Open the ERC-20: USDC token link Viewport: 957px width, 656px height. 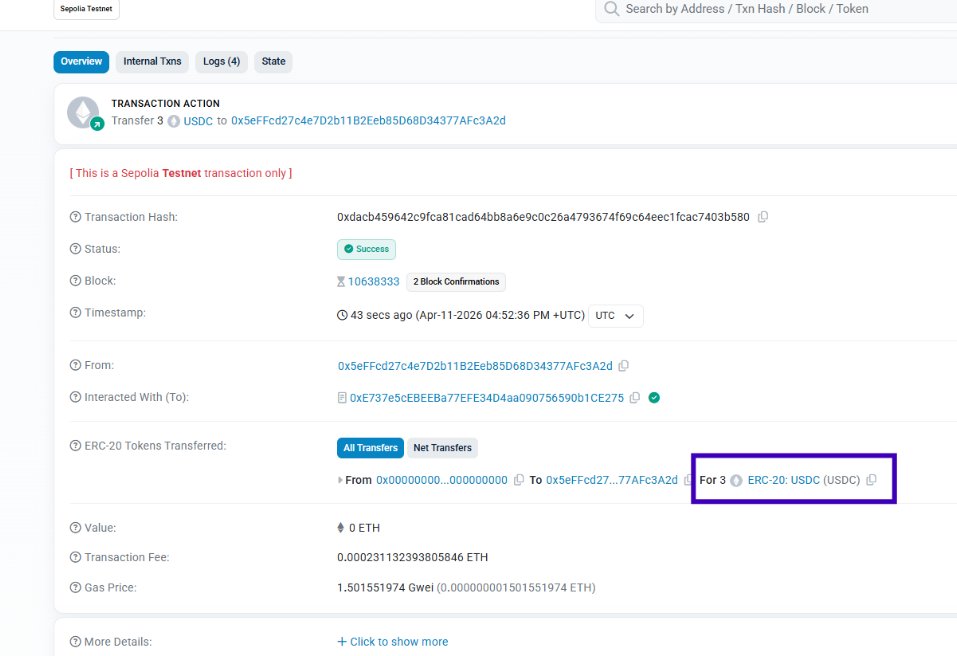coord(784,480)
